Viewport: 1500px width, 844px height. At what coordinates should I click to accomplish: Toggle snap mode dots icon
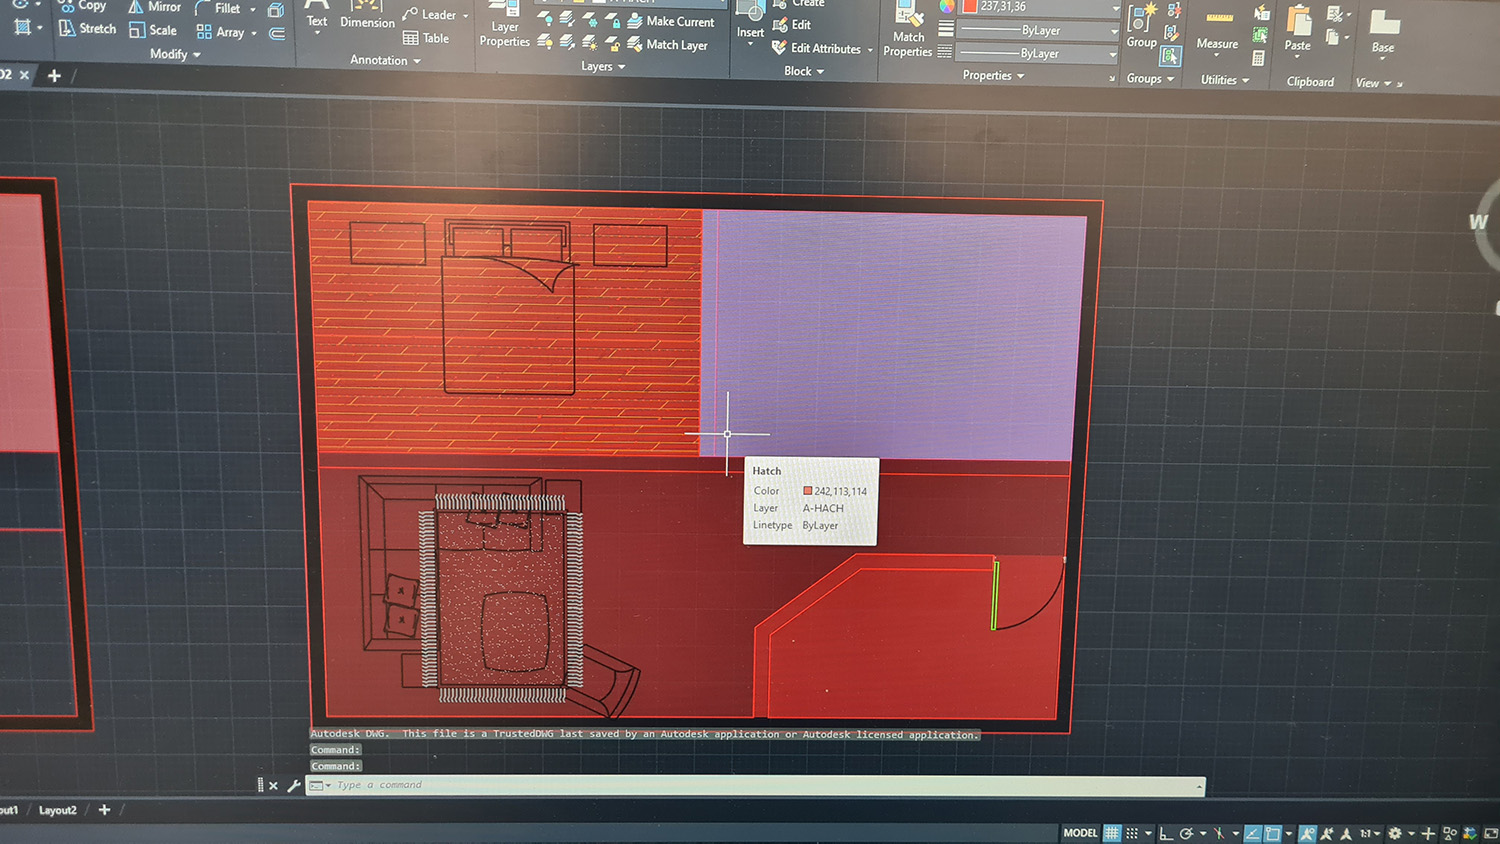click(x=1132, y=833)
